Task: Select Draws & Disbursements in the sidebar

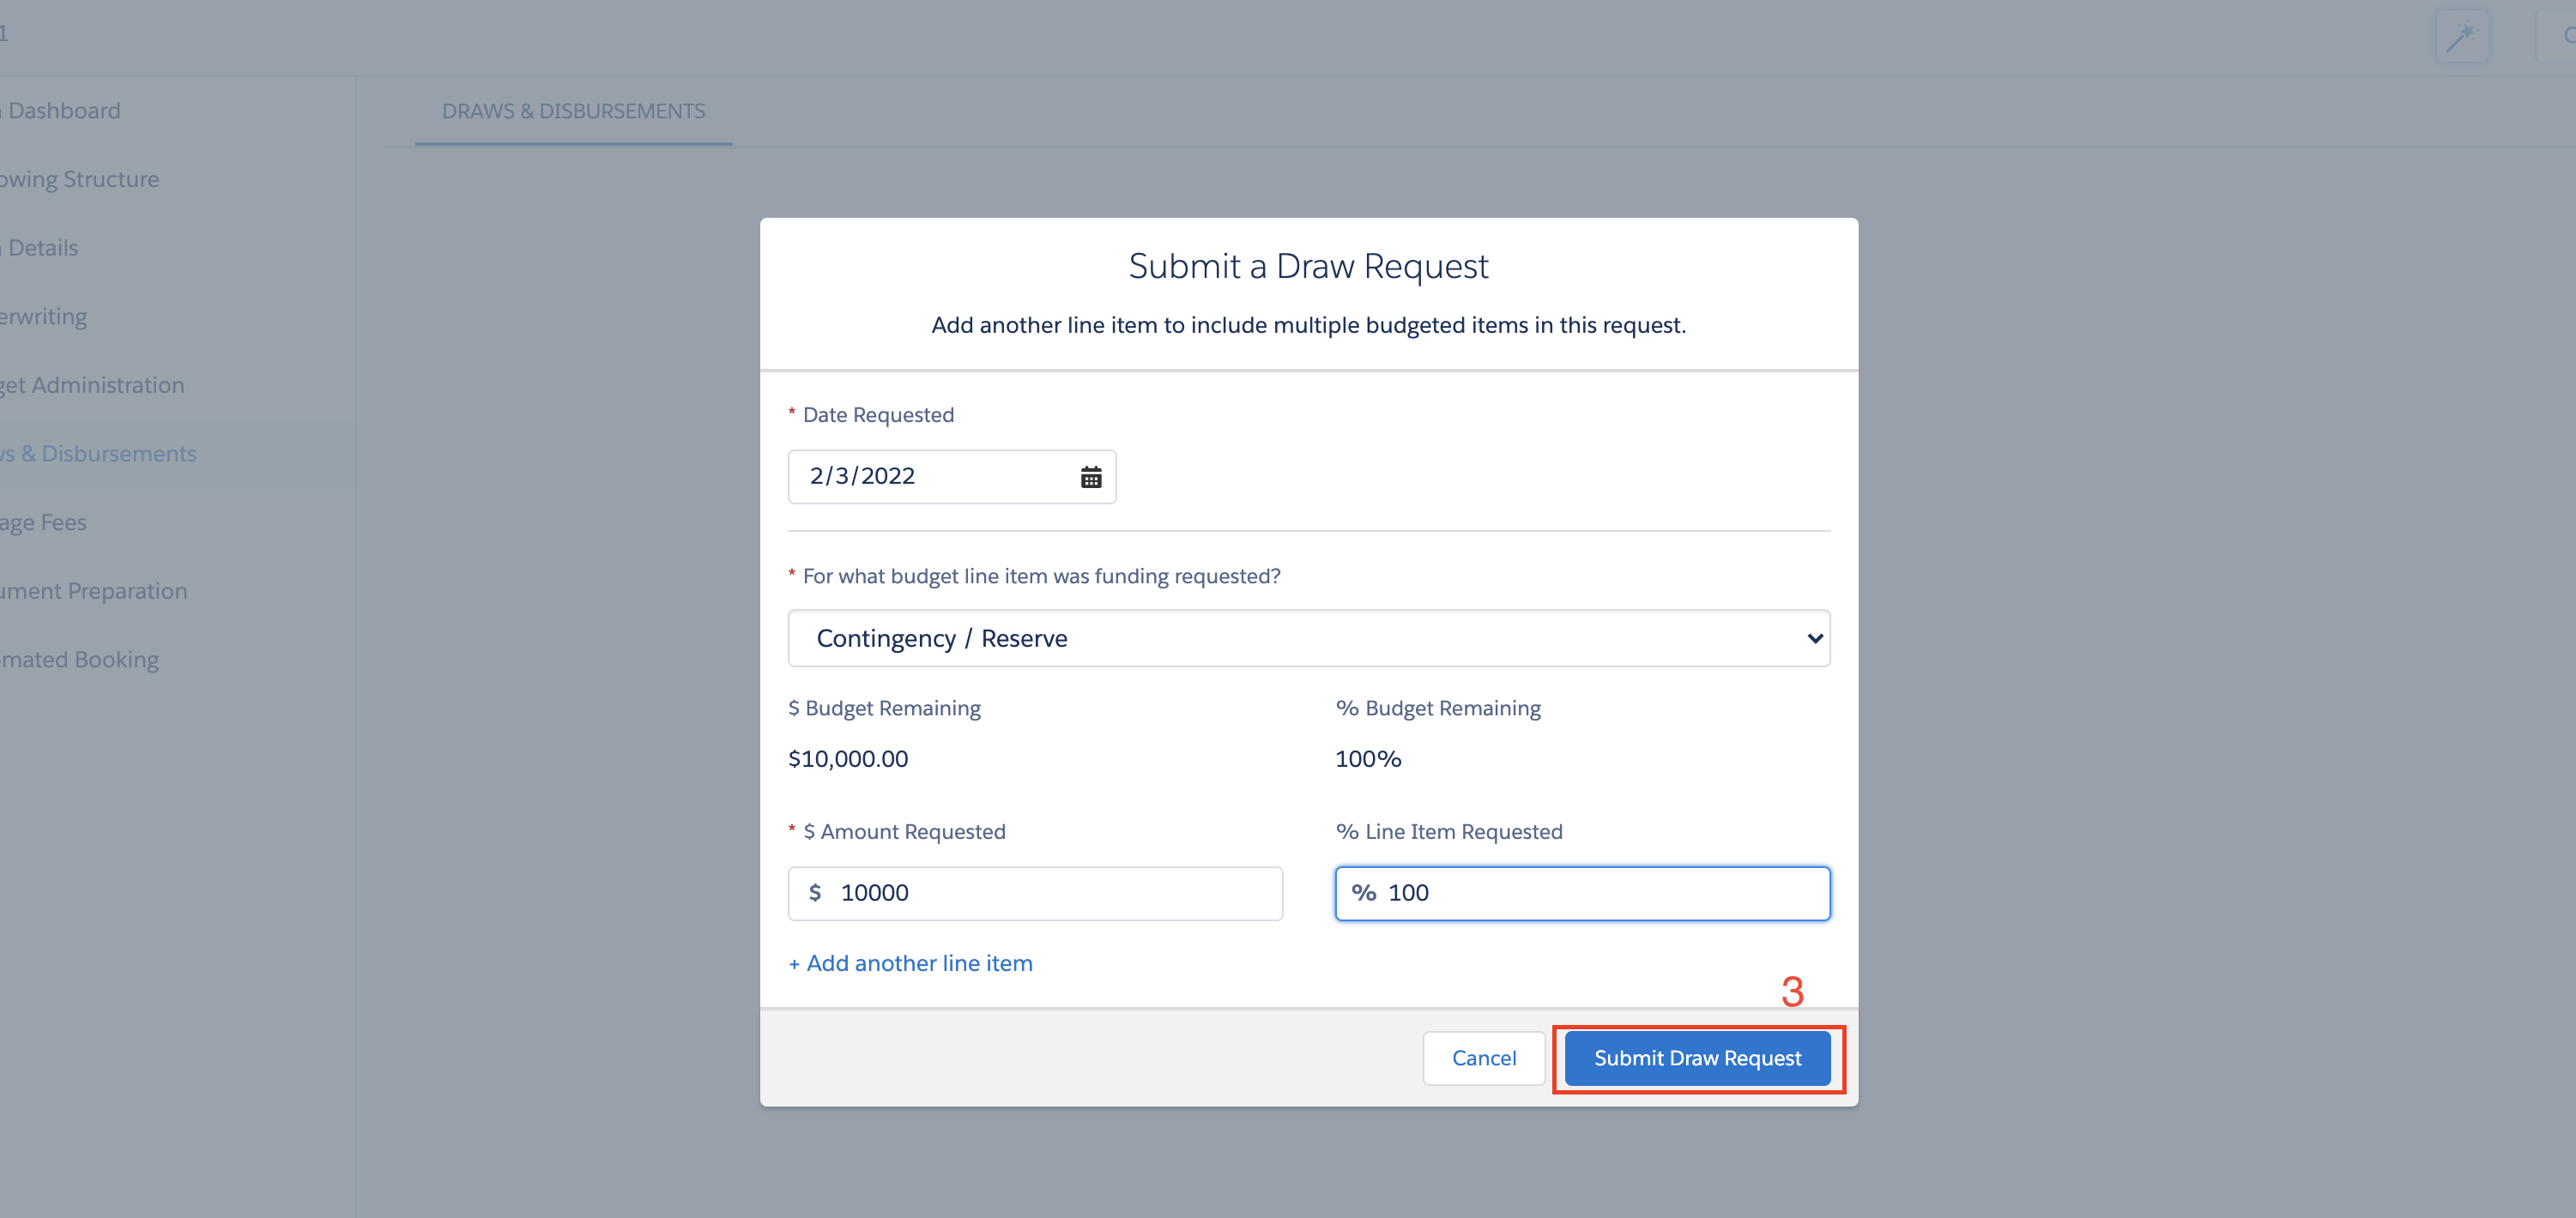Action: tap(98, 453)
